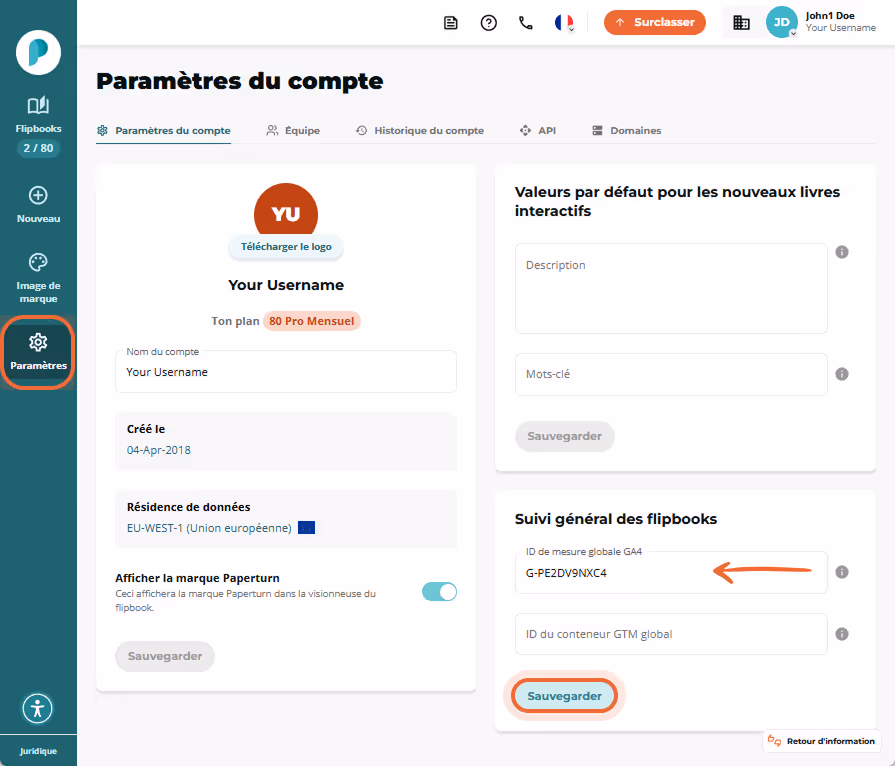Open the Juridique legal link

coord(38,751)
